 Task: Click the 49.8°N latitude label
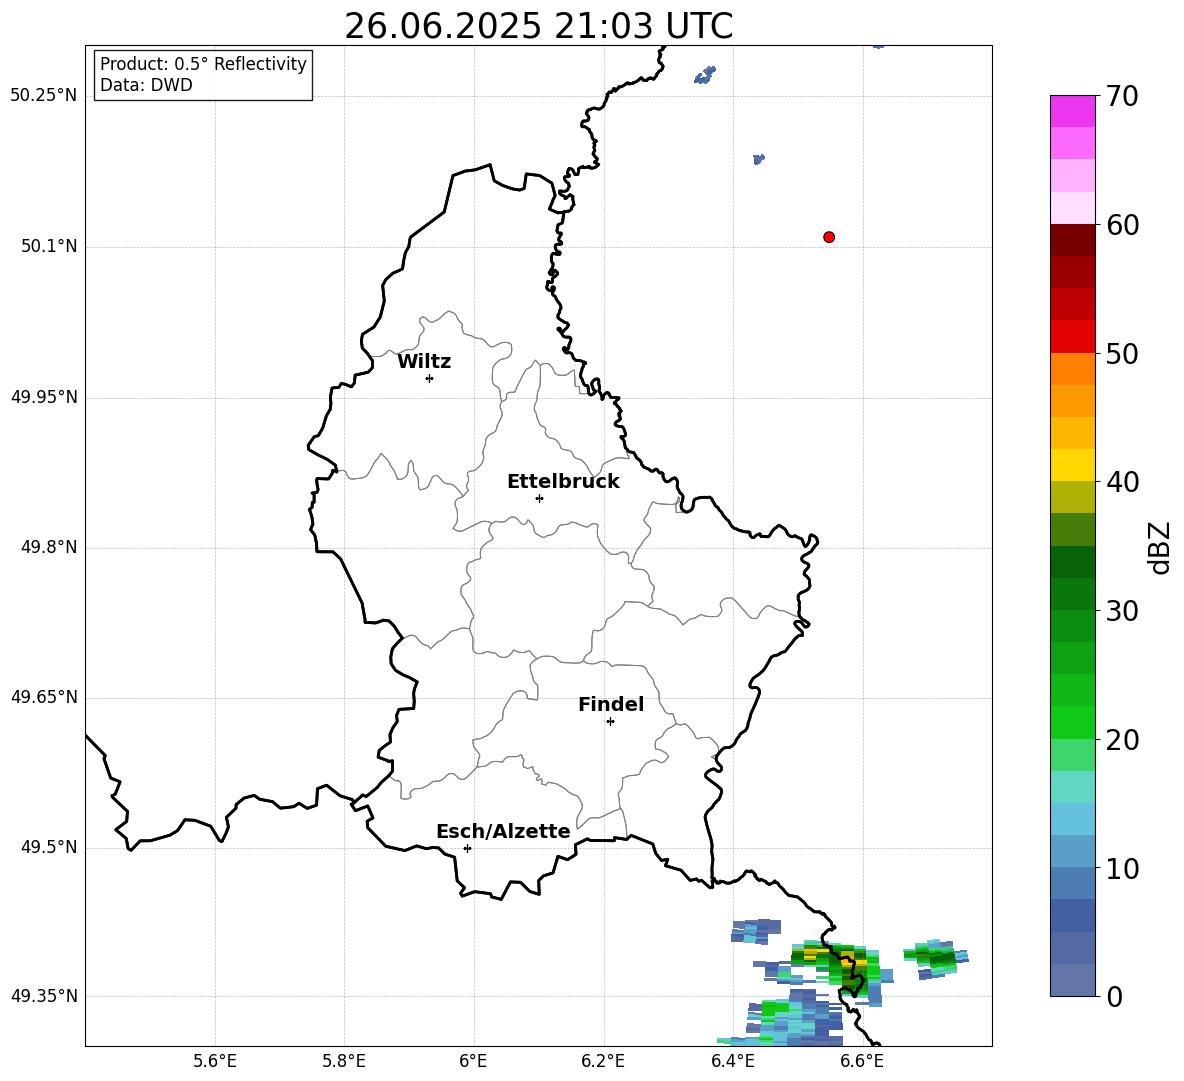[48, 547]
